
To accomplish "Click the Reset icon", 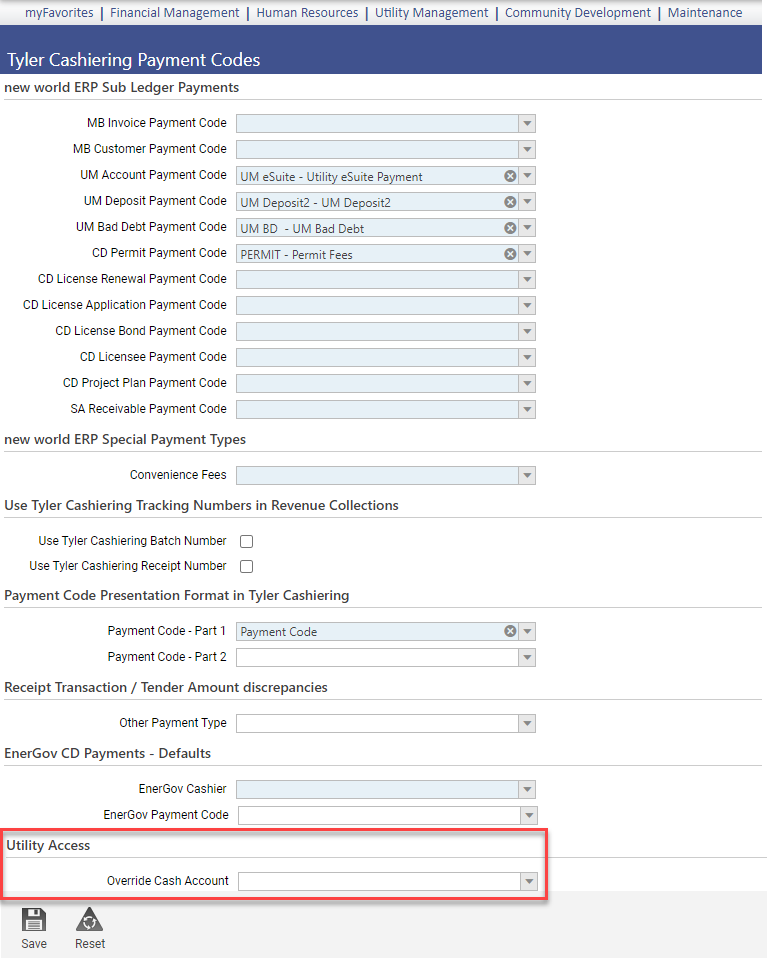I will [89, 920].
